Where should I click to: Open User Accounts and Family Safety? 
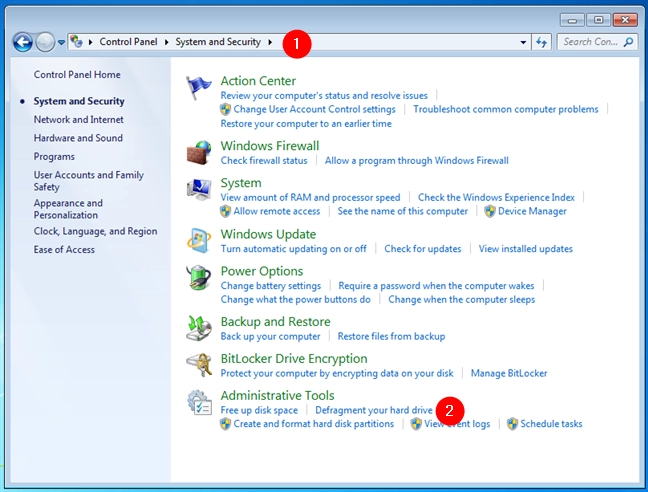click(x=89, y=181)
